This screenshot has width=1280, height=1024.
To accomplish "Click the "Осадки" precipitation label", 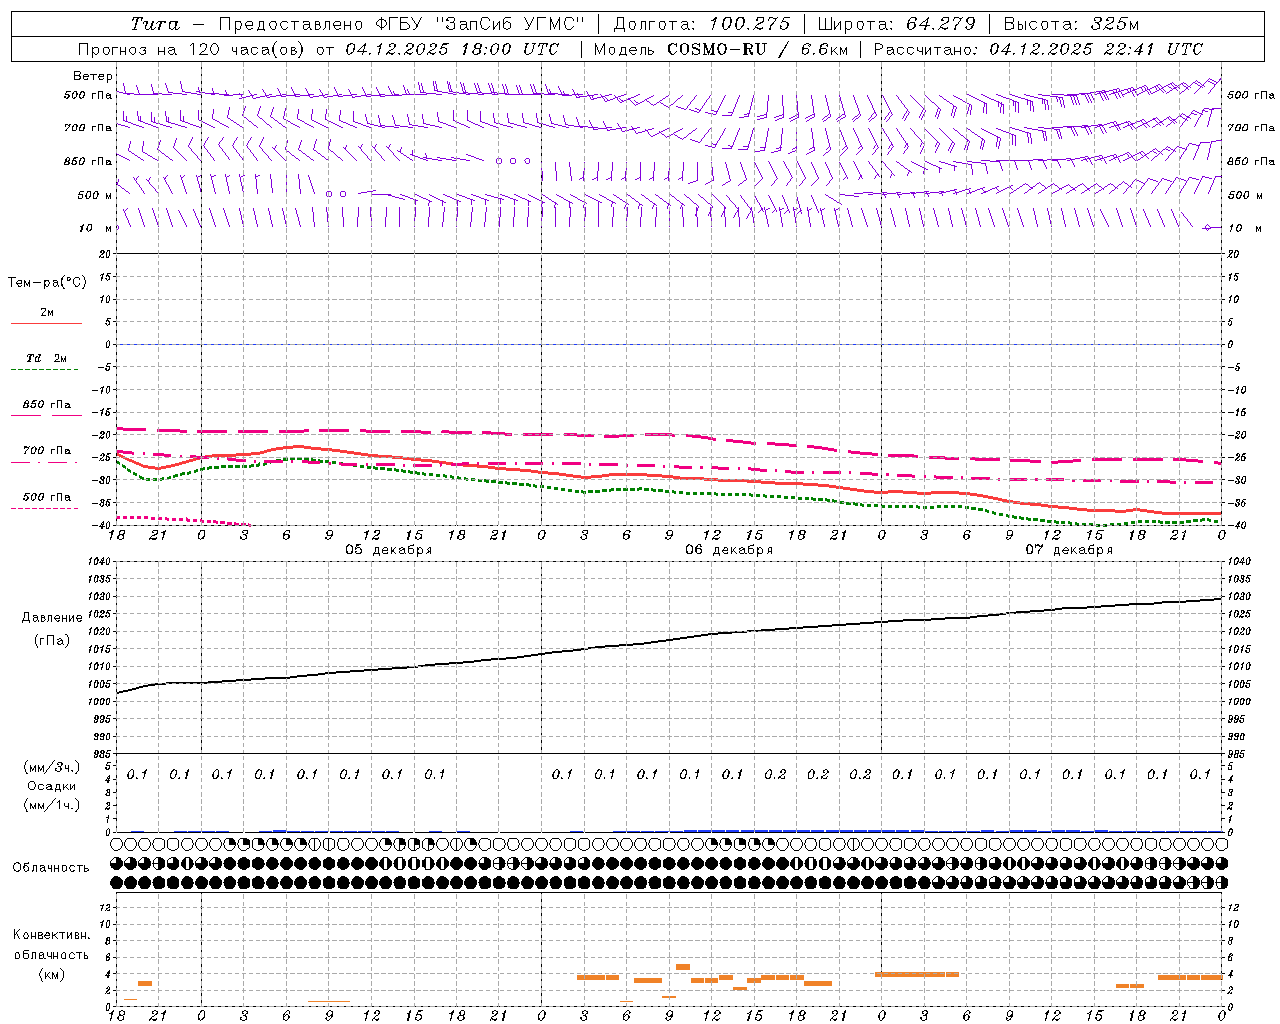I will coord(52,786).
